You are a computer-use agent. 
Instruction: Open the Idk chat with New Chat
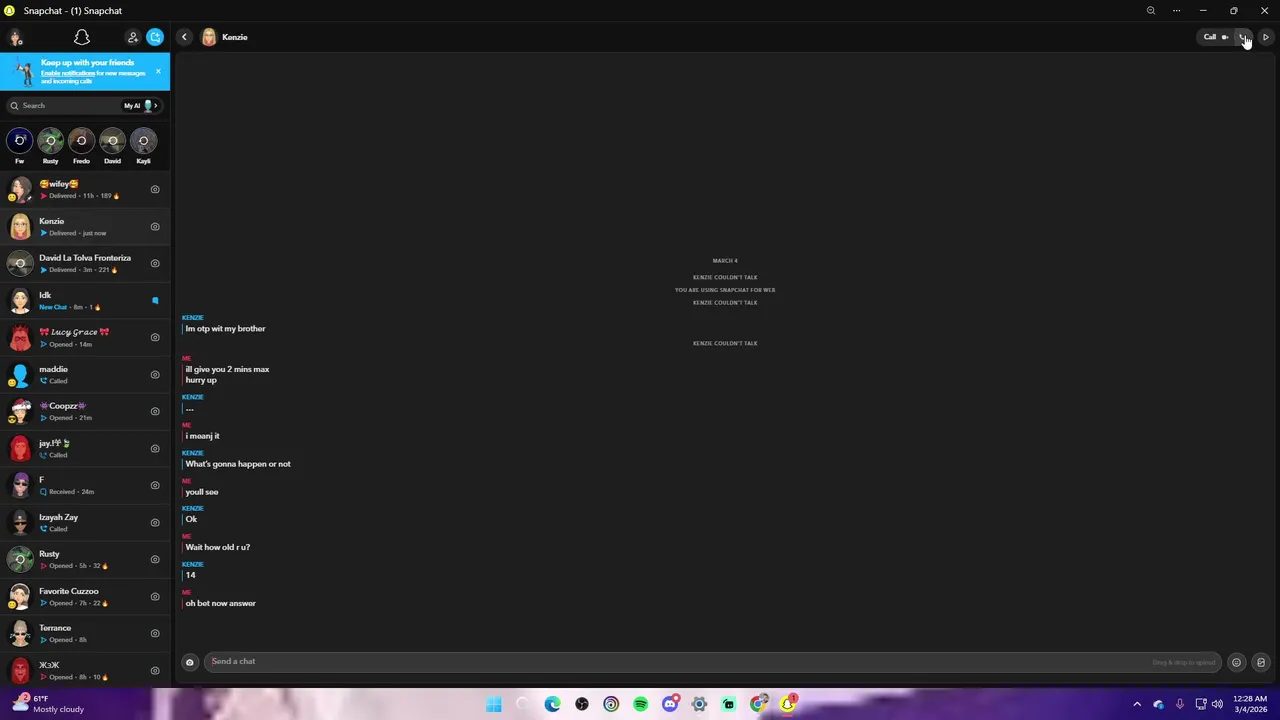(85, 300)
